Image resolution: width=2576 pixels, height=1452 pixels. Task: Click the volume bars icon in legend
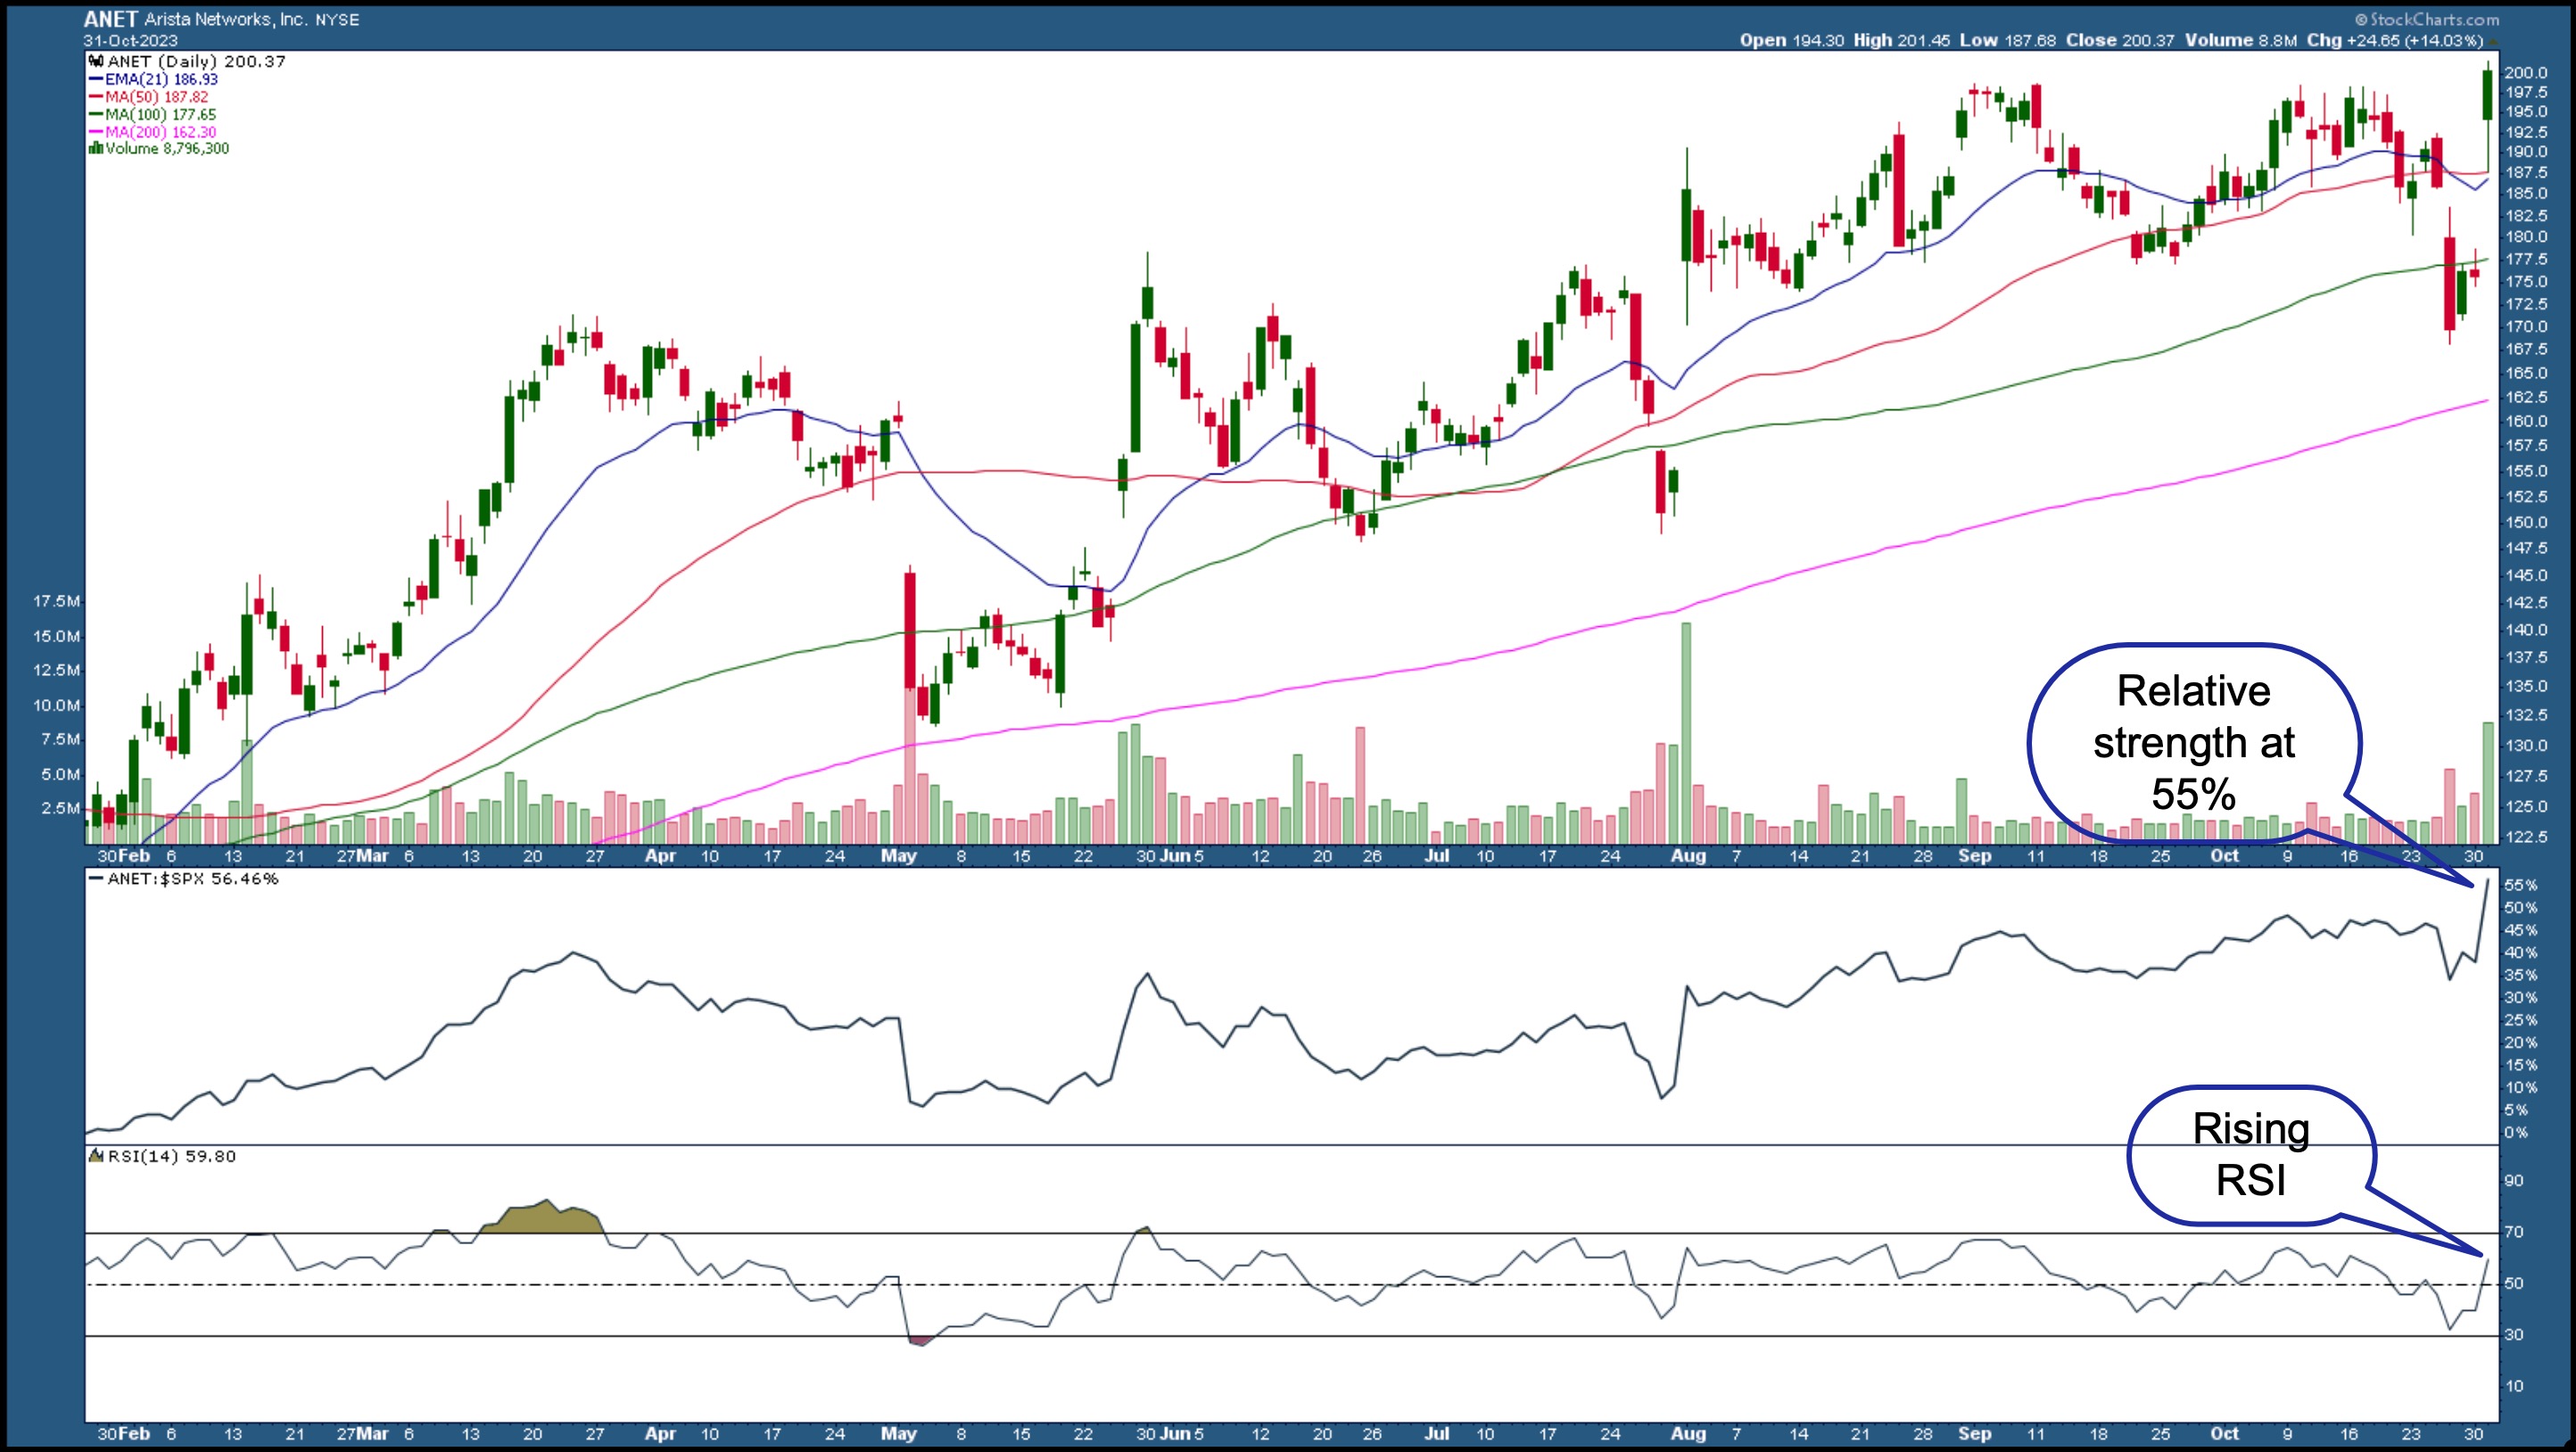pos(96,149)
